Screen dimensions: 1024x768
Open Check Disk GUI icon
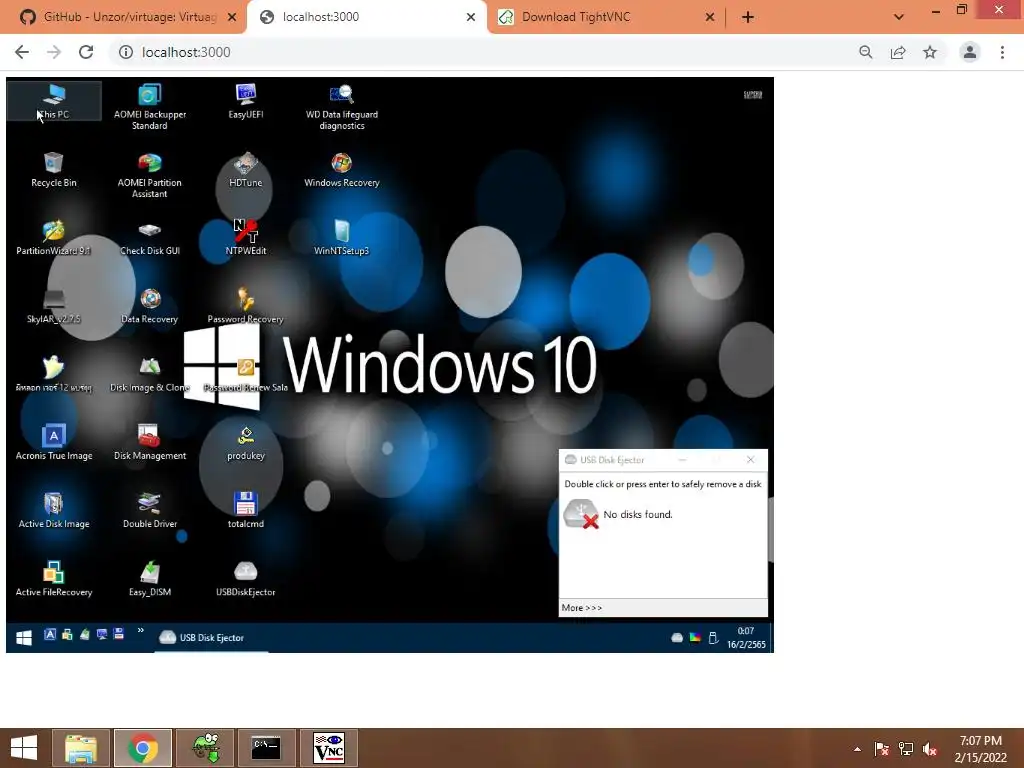coord(150,238)
